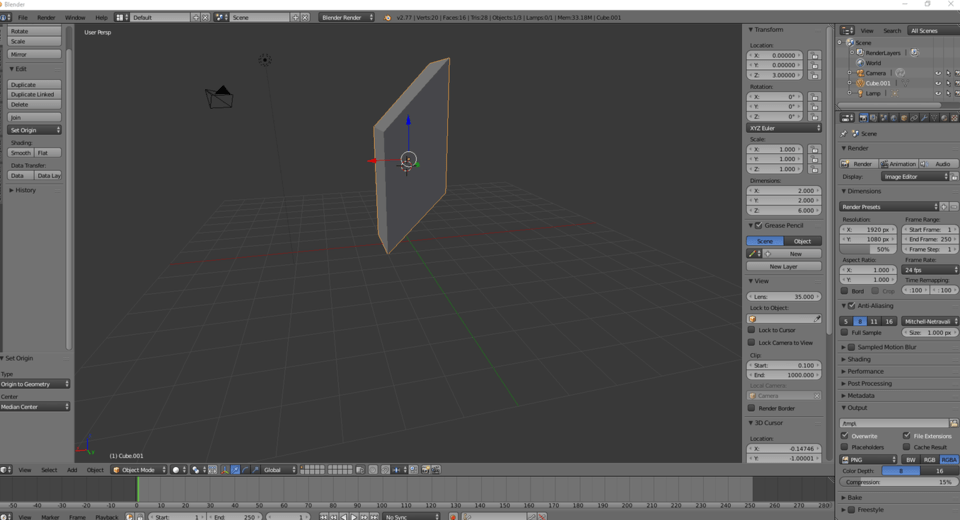Click the play animation button in timeline
The image size is (960, 520).
tap(353, 517)
